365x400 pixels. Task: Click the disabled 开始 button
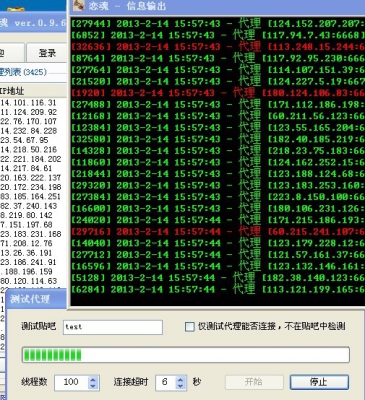click(x=254, y=382)
